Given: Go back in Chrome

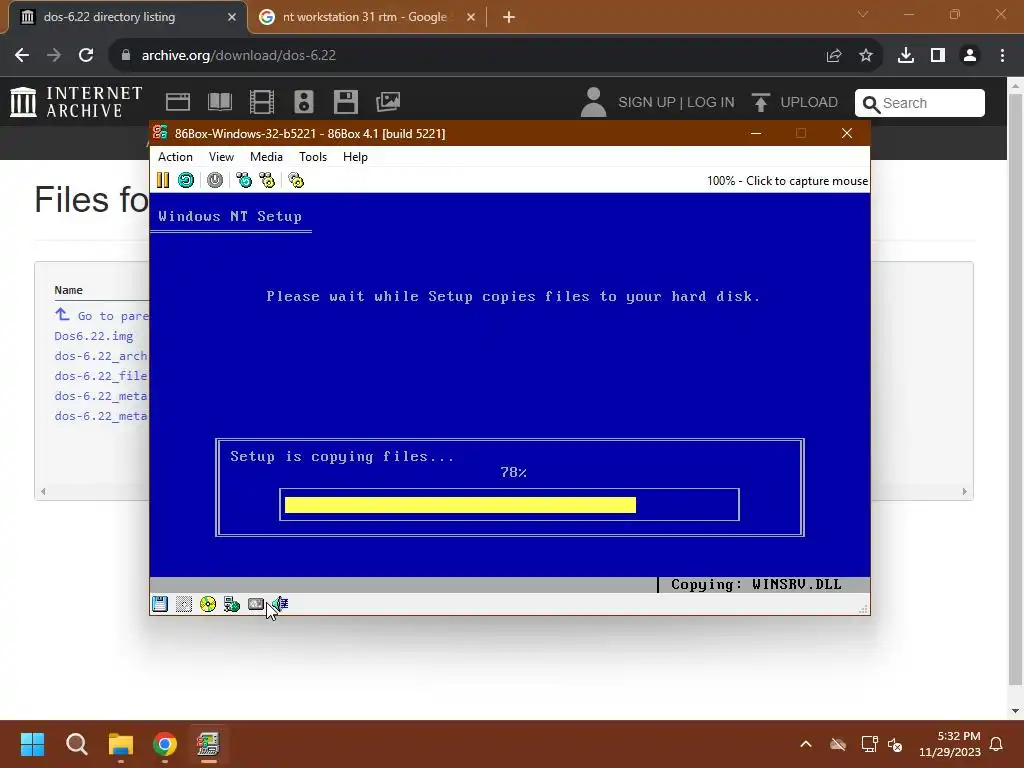Looking at the screenshot, I should point(22,56).
